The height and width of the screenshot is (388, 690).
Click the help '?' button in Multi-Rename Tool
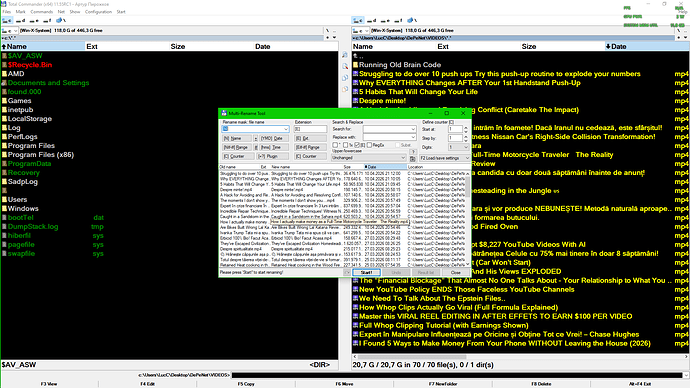[x=413, y=152]
